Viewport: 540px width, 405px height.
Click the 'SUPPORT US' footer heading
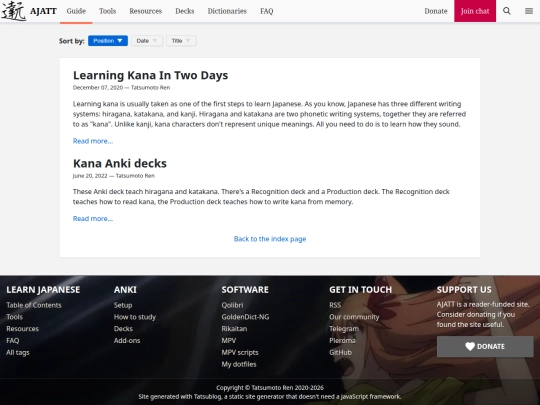[x=464, y=290]
